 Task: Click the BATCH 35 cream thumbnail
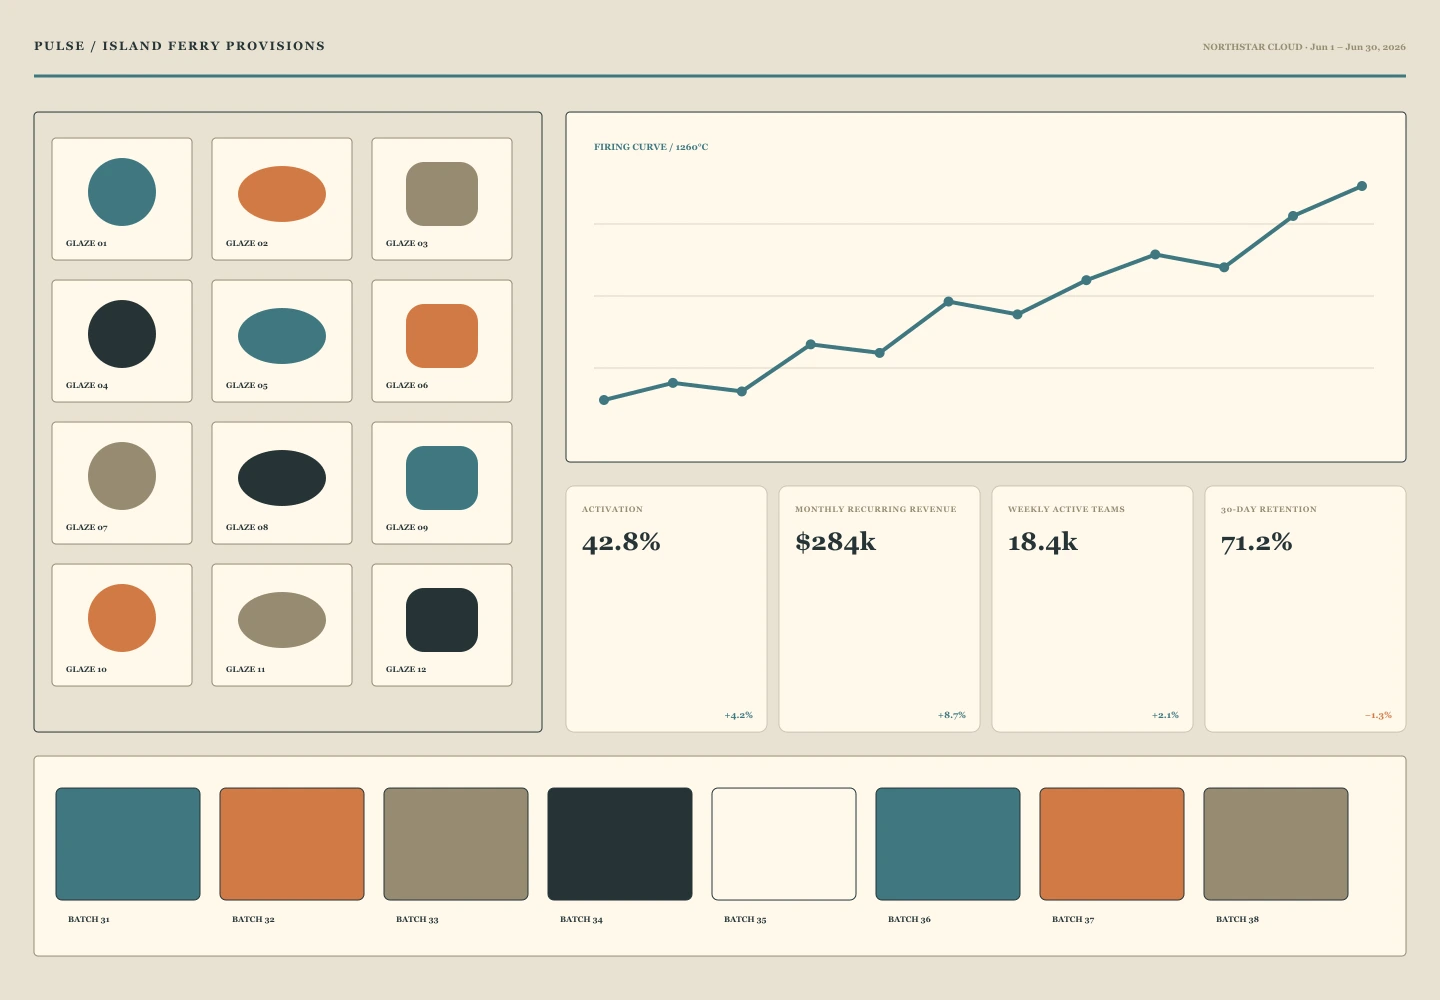point(784,844)
